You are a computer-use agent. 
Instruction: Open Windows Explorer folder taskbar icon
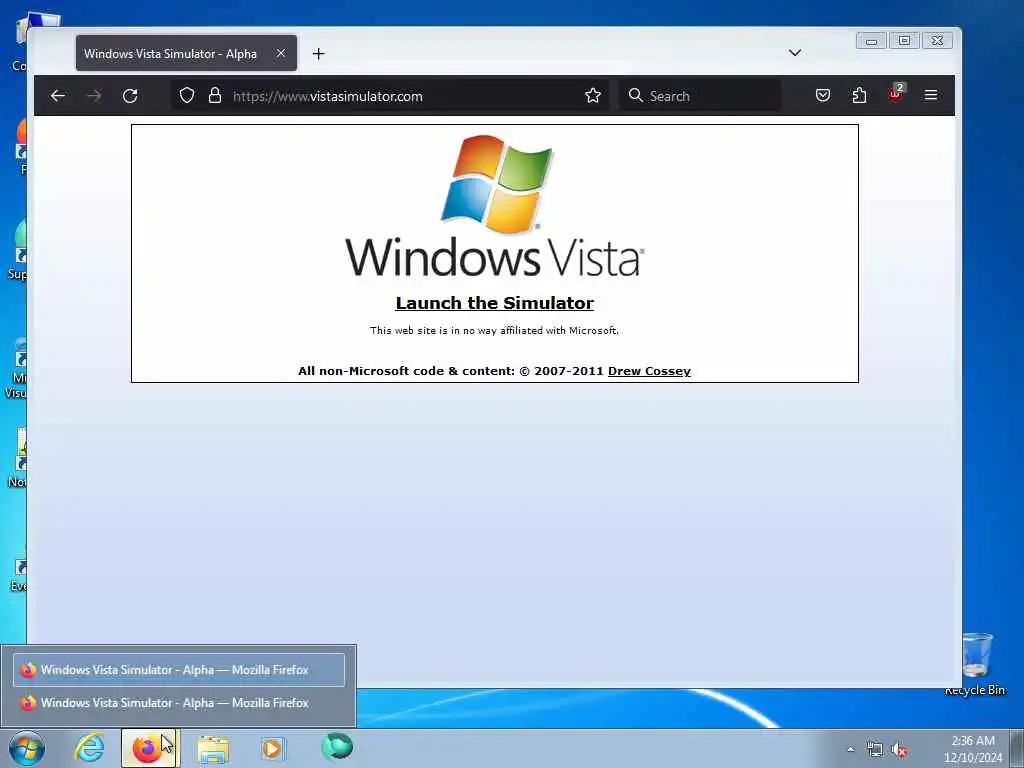213,749
